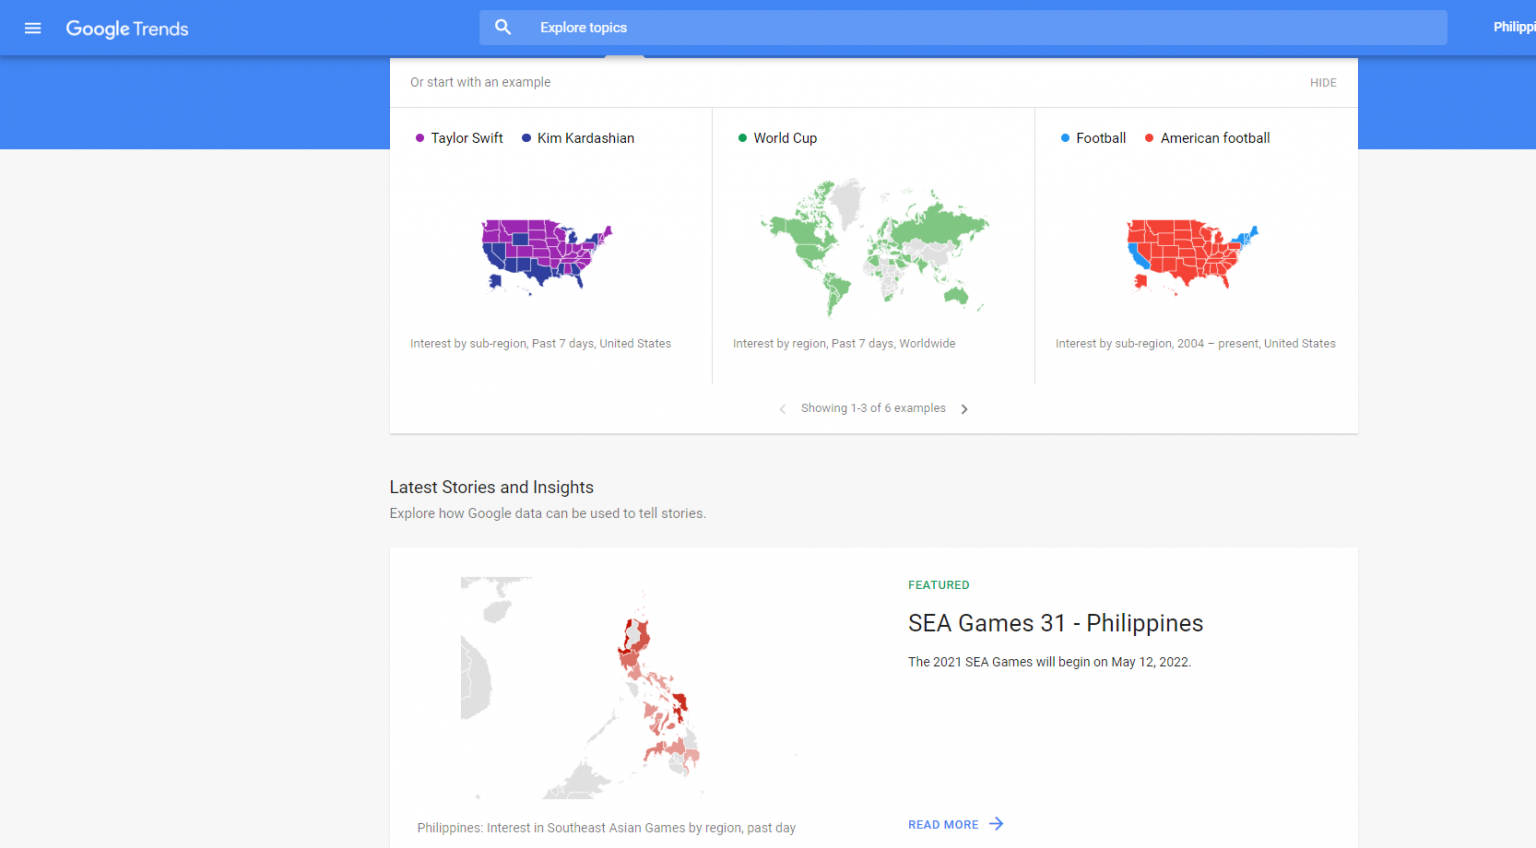Click the Football legend label
This screenshot has width=1536, height=848.
pos(1101,137)
